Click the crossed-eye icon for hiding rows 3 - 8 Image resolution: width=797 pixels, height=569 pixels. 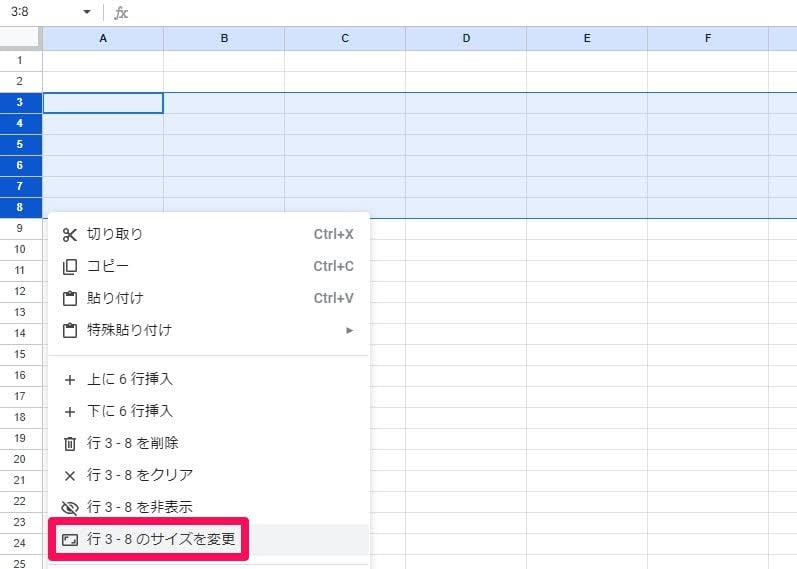click(70, 507)
